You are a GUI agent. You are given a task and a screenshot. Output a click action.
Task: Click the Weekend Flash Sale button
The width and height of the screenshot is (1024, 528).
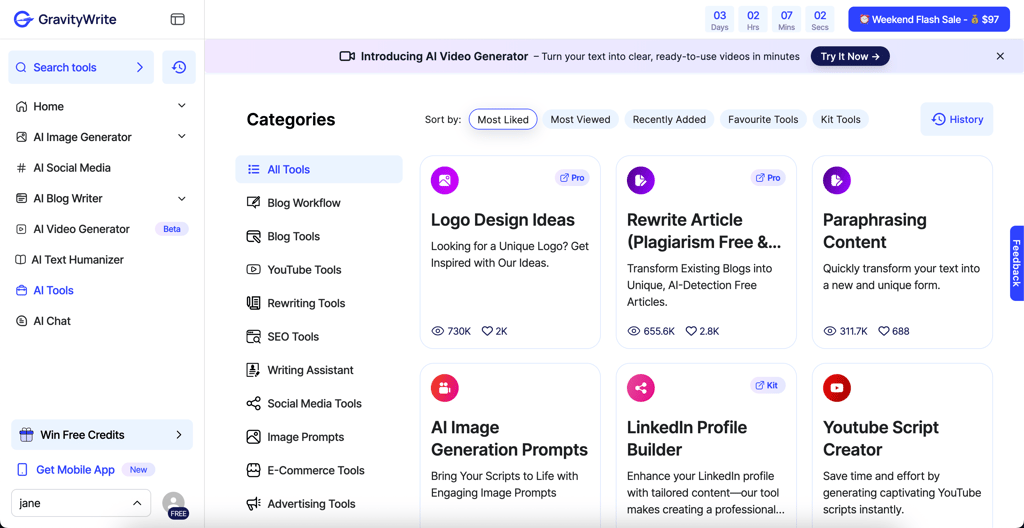pos(929,20)
